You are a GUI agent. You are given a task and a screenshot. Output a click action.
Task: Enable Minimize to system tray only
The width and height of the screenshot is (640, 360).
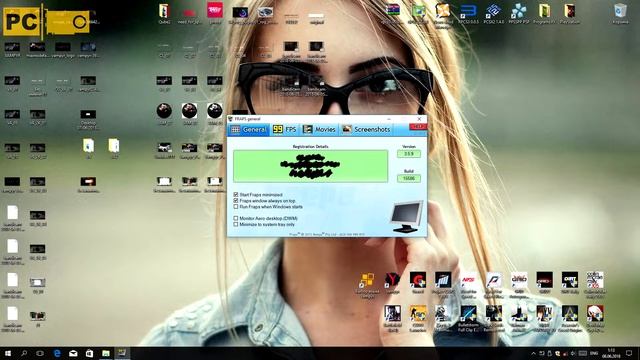point(236,224)
